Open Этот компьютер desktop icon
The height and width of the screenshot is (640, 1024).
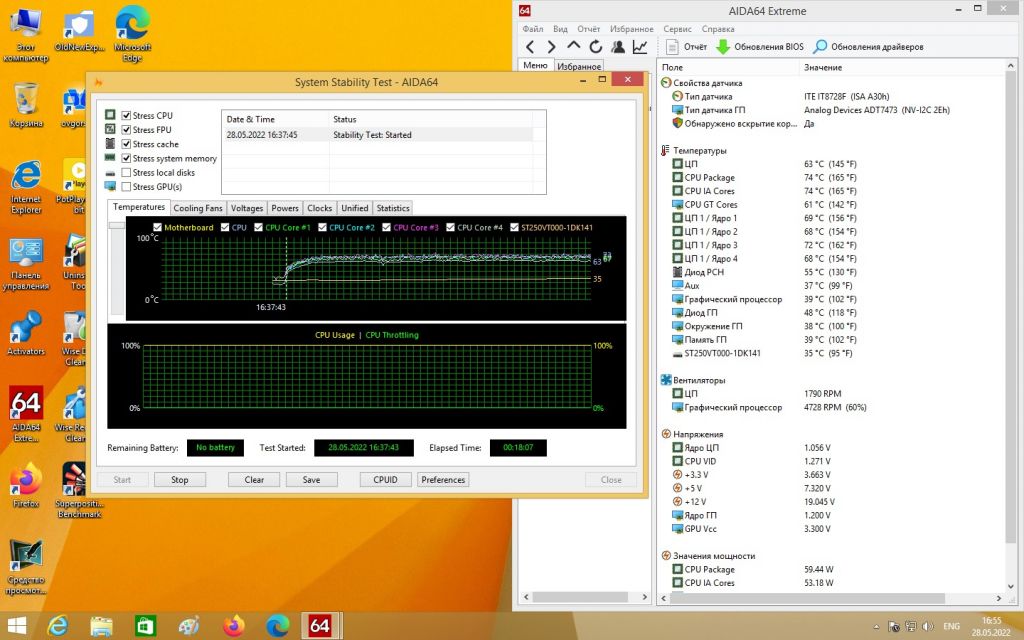coord(25,36)
